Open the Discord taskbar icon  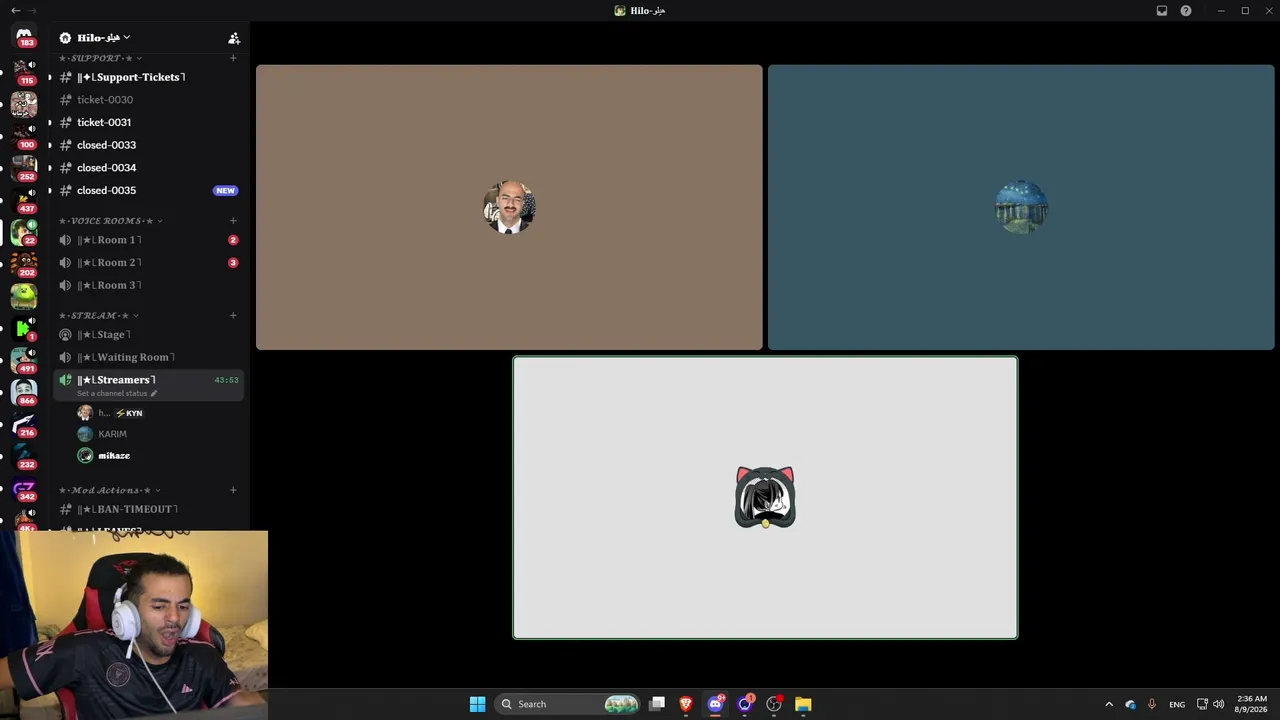point(715,704)
